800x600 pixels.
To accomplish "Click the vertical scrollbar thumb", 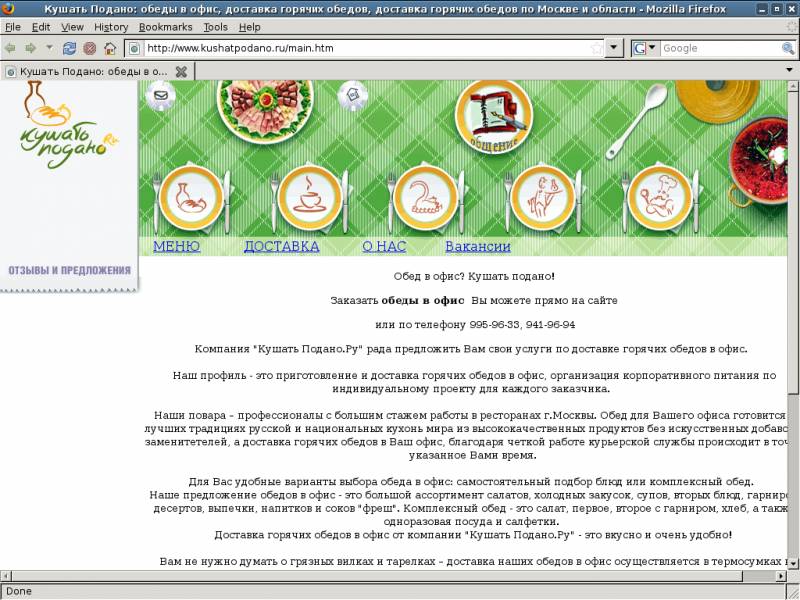I will tap(792, 242).
